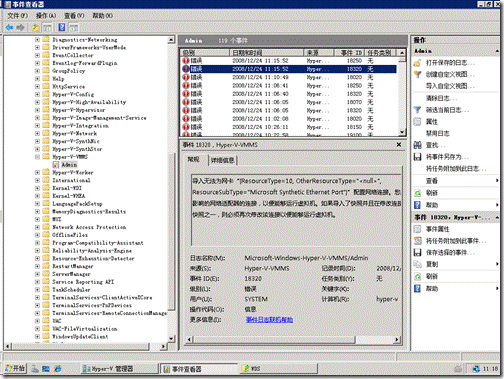Sort by the Date and Time column header
The width and height of the screenshot is (504, 379).
(266, 53)
